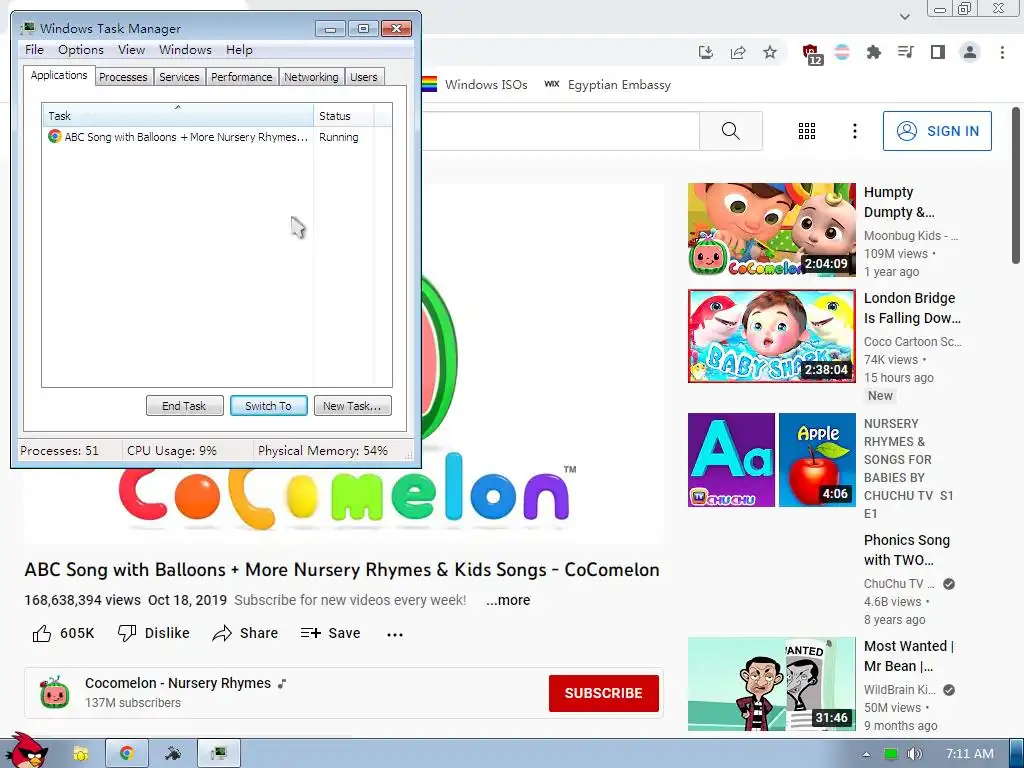Screen dimensions: 1024x768
Task: Switch to the Networking tab
Action: tap(311, 77)
